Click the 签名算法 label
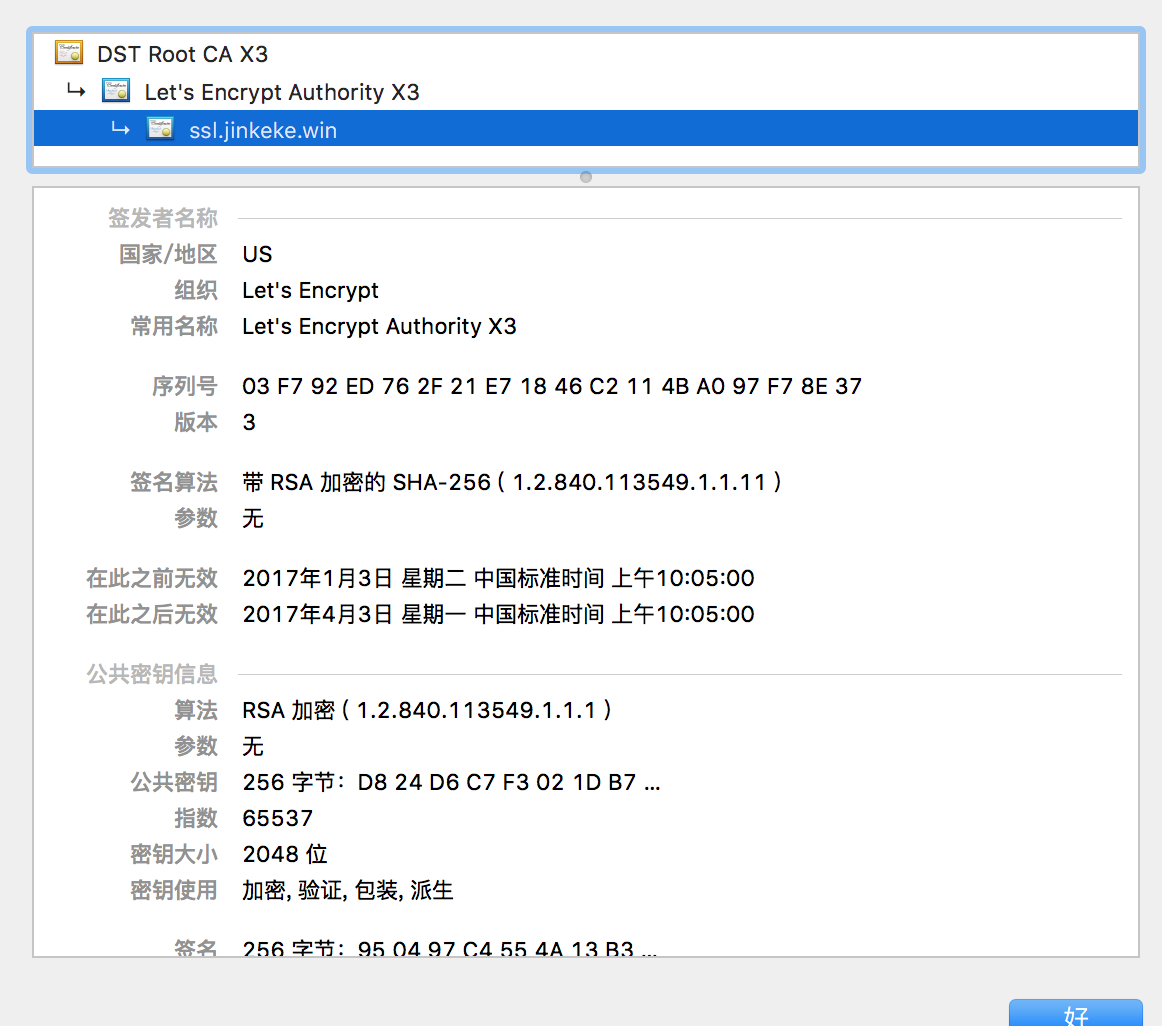1162x1026 pixels. click(x=173, y=483)
